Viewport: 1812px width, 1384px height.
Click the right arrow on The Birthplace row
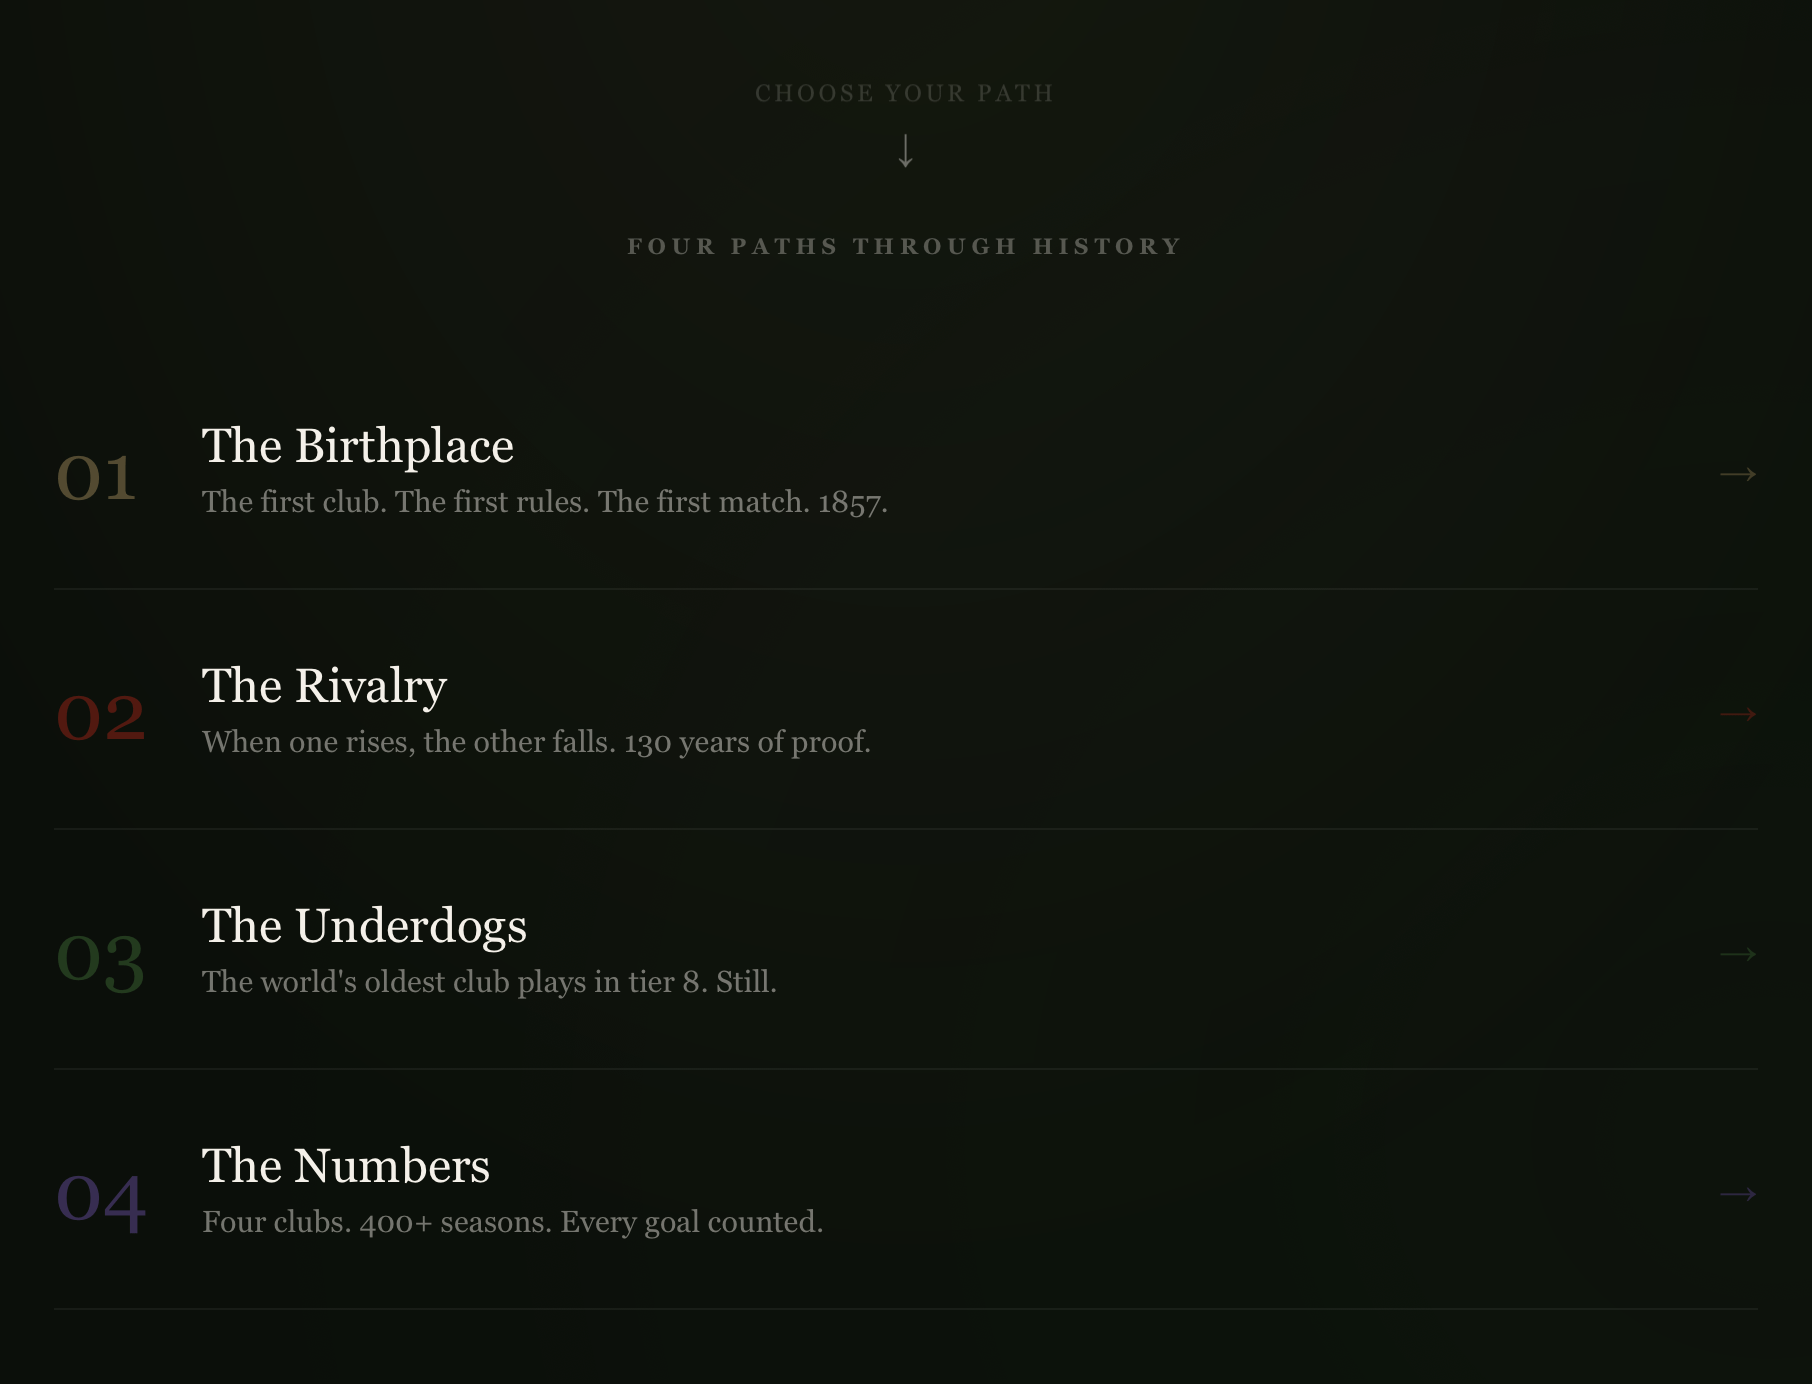pyautogui.click(x=1737, y=474)
